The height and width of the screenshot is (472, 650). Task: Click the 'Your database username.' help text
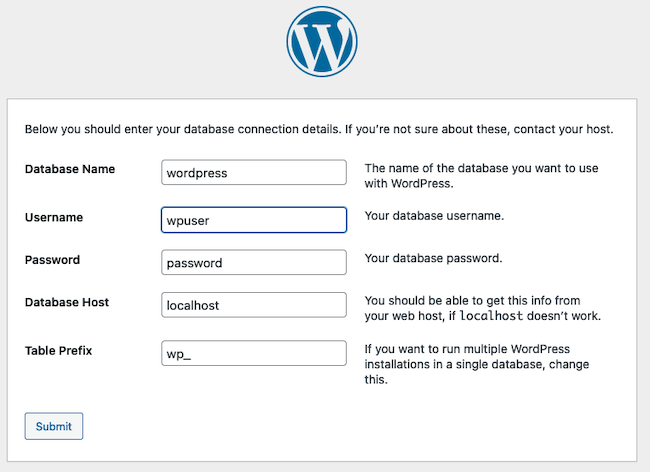tap(434, 216)
